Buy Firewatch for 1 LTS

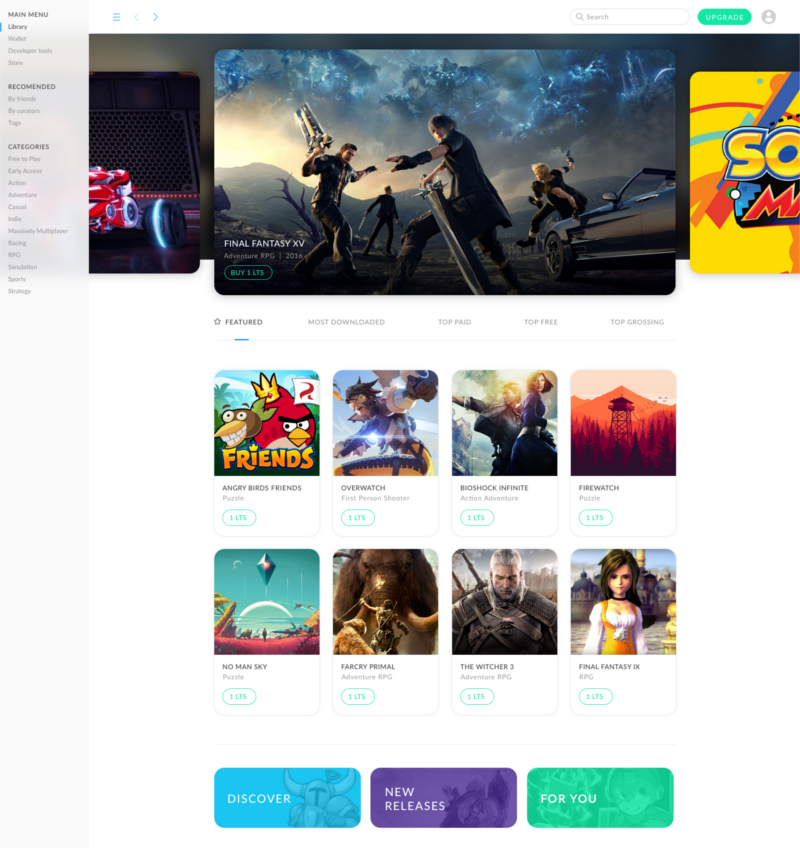click(595, 518)
